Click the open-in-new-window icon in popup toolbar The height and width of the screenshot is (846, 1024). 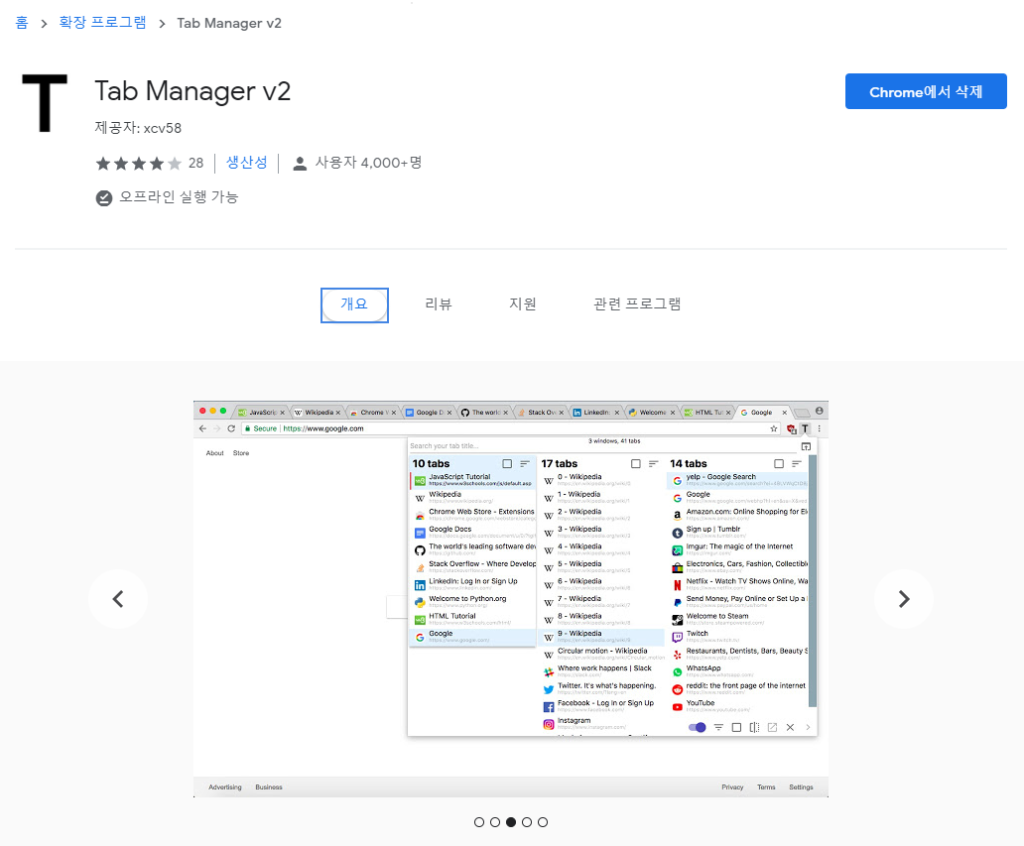point(773,728)
